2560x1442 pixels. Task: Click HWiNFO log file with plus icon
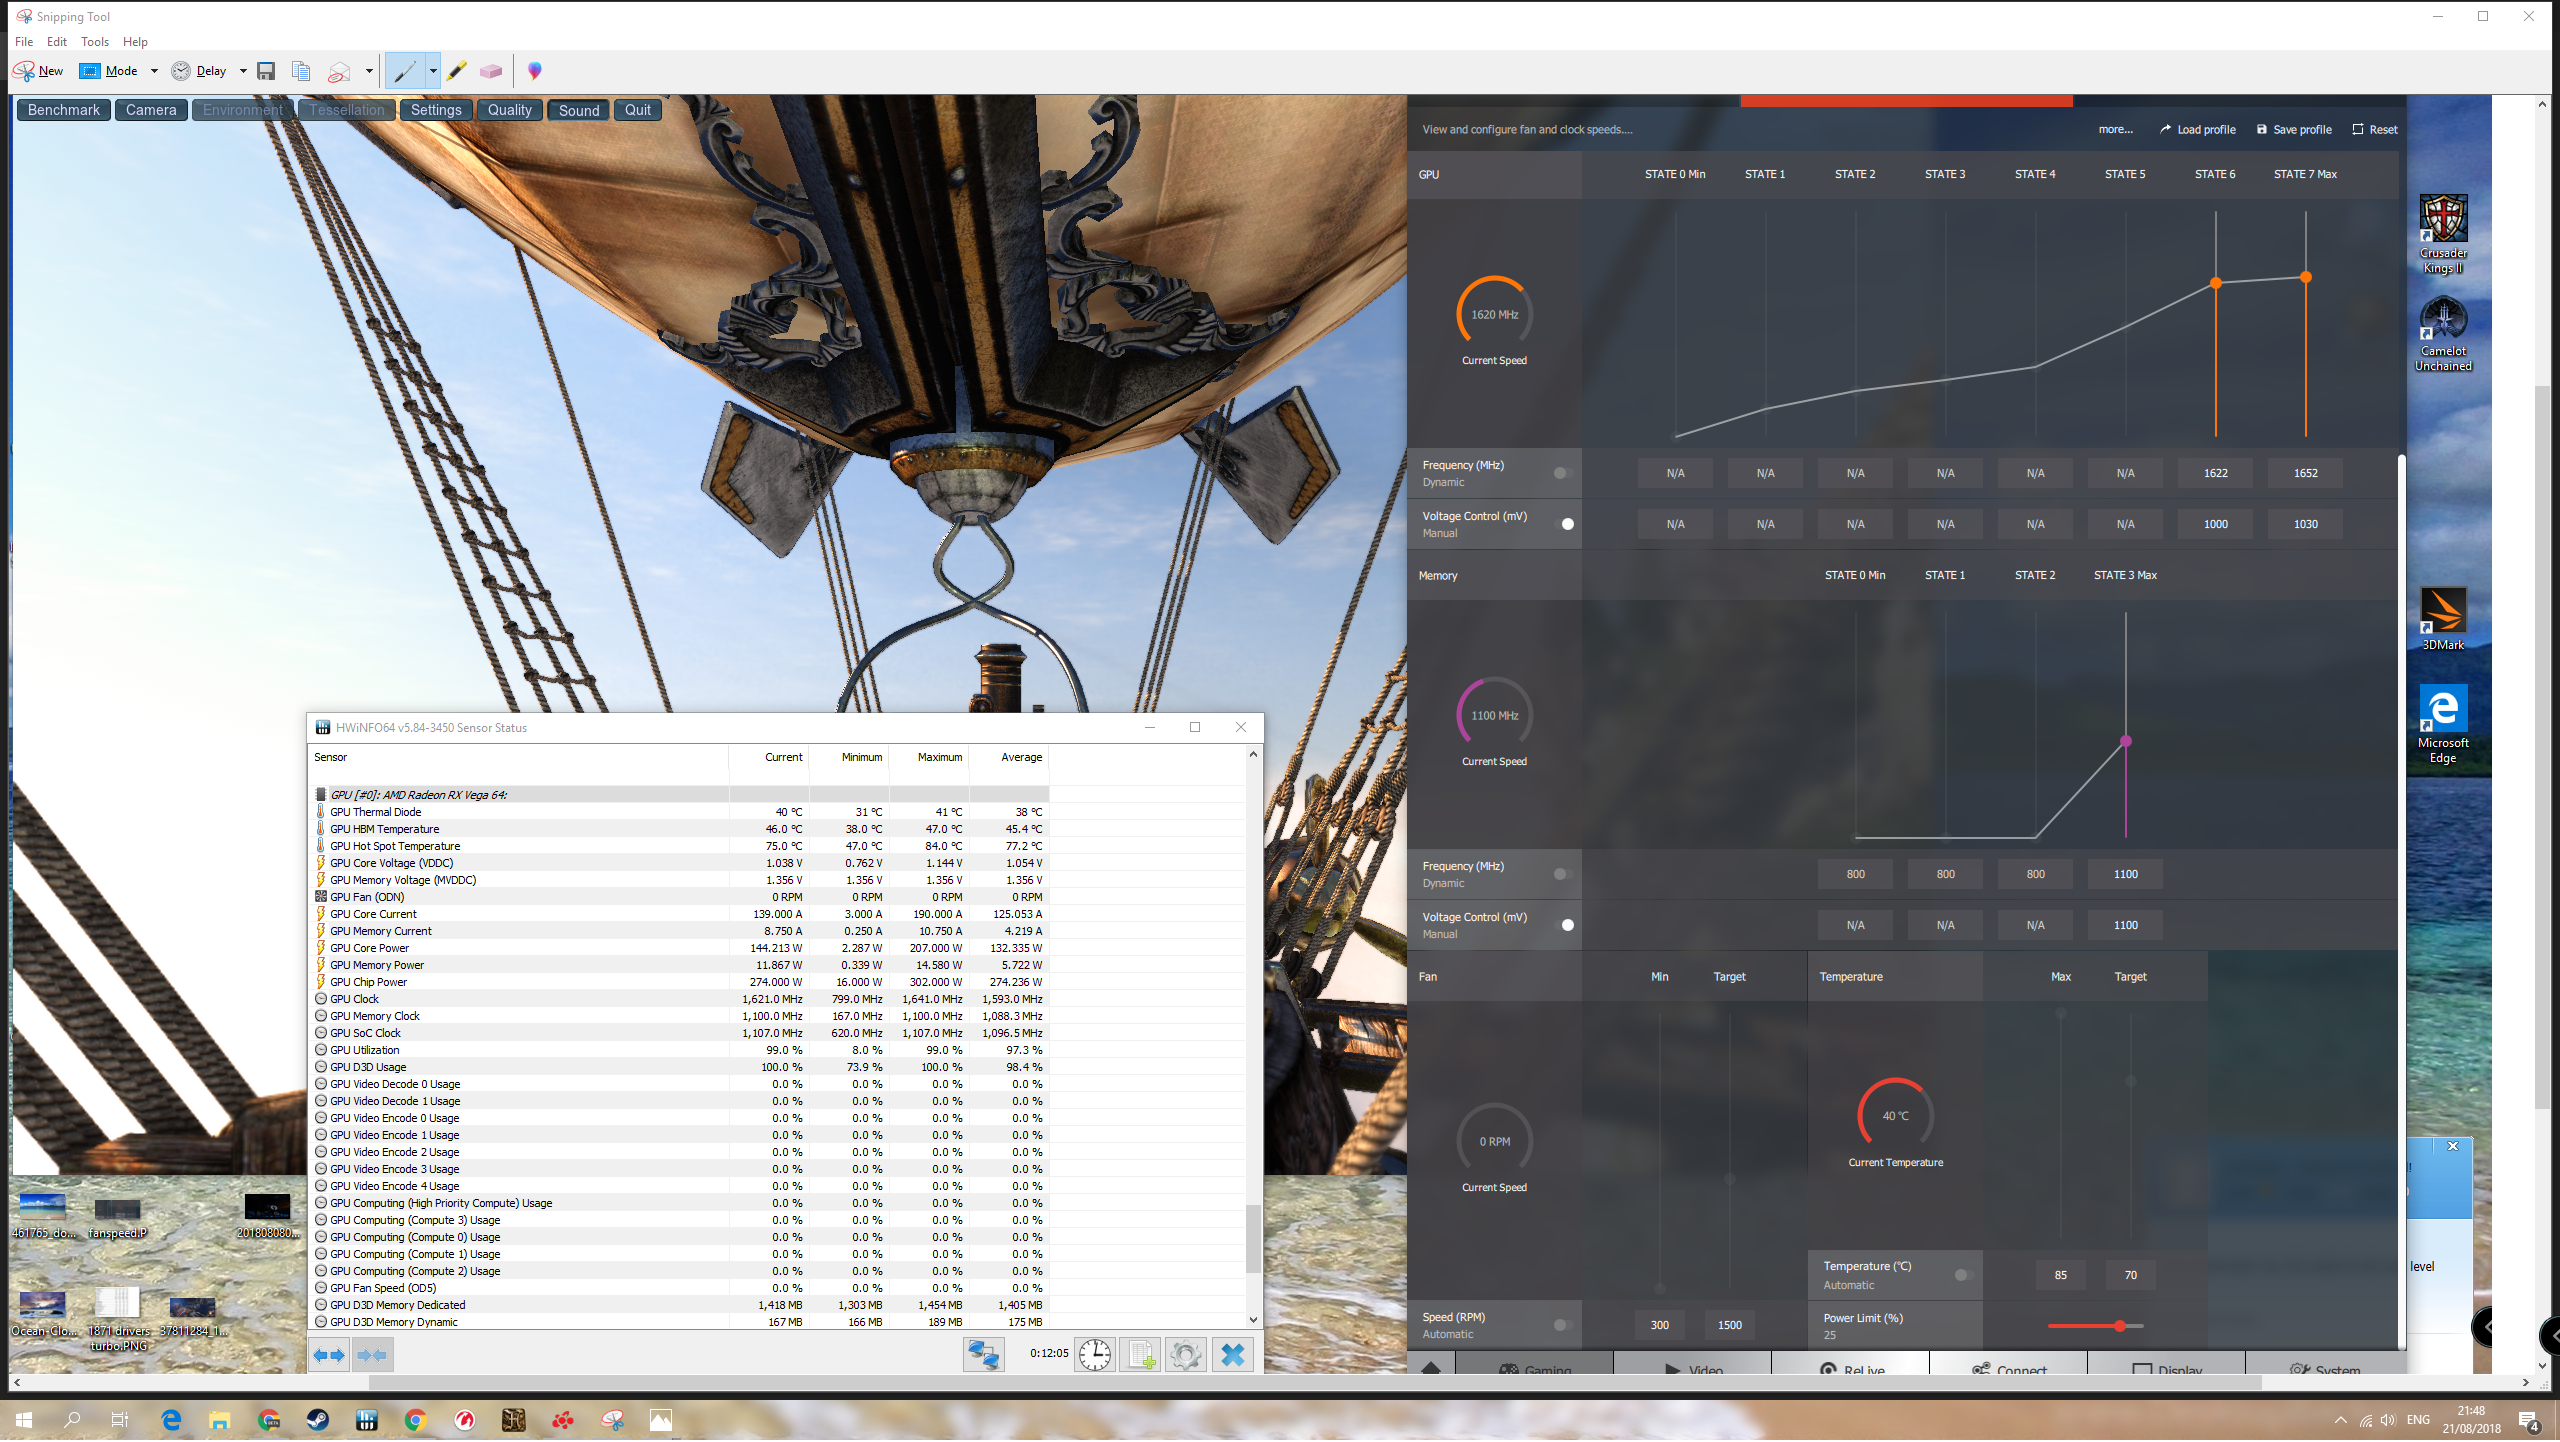[1140, 1355]
